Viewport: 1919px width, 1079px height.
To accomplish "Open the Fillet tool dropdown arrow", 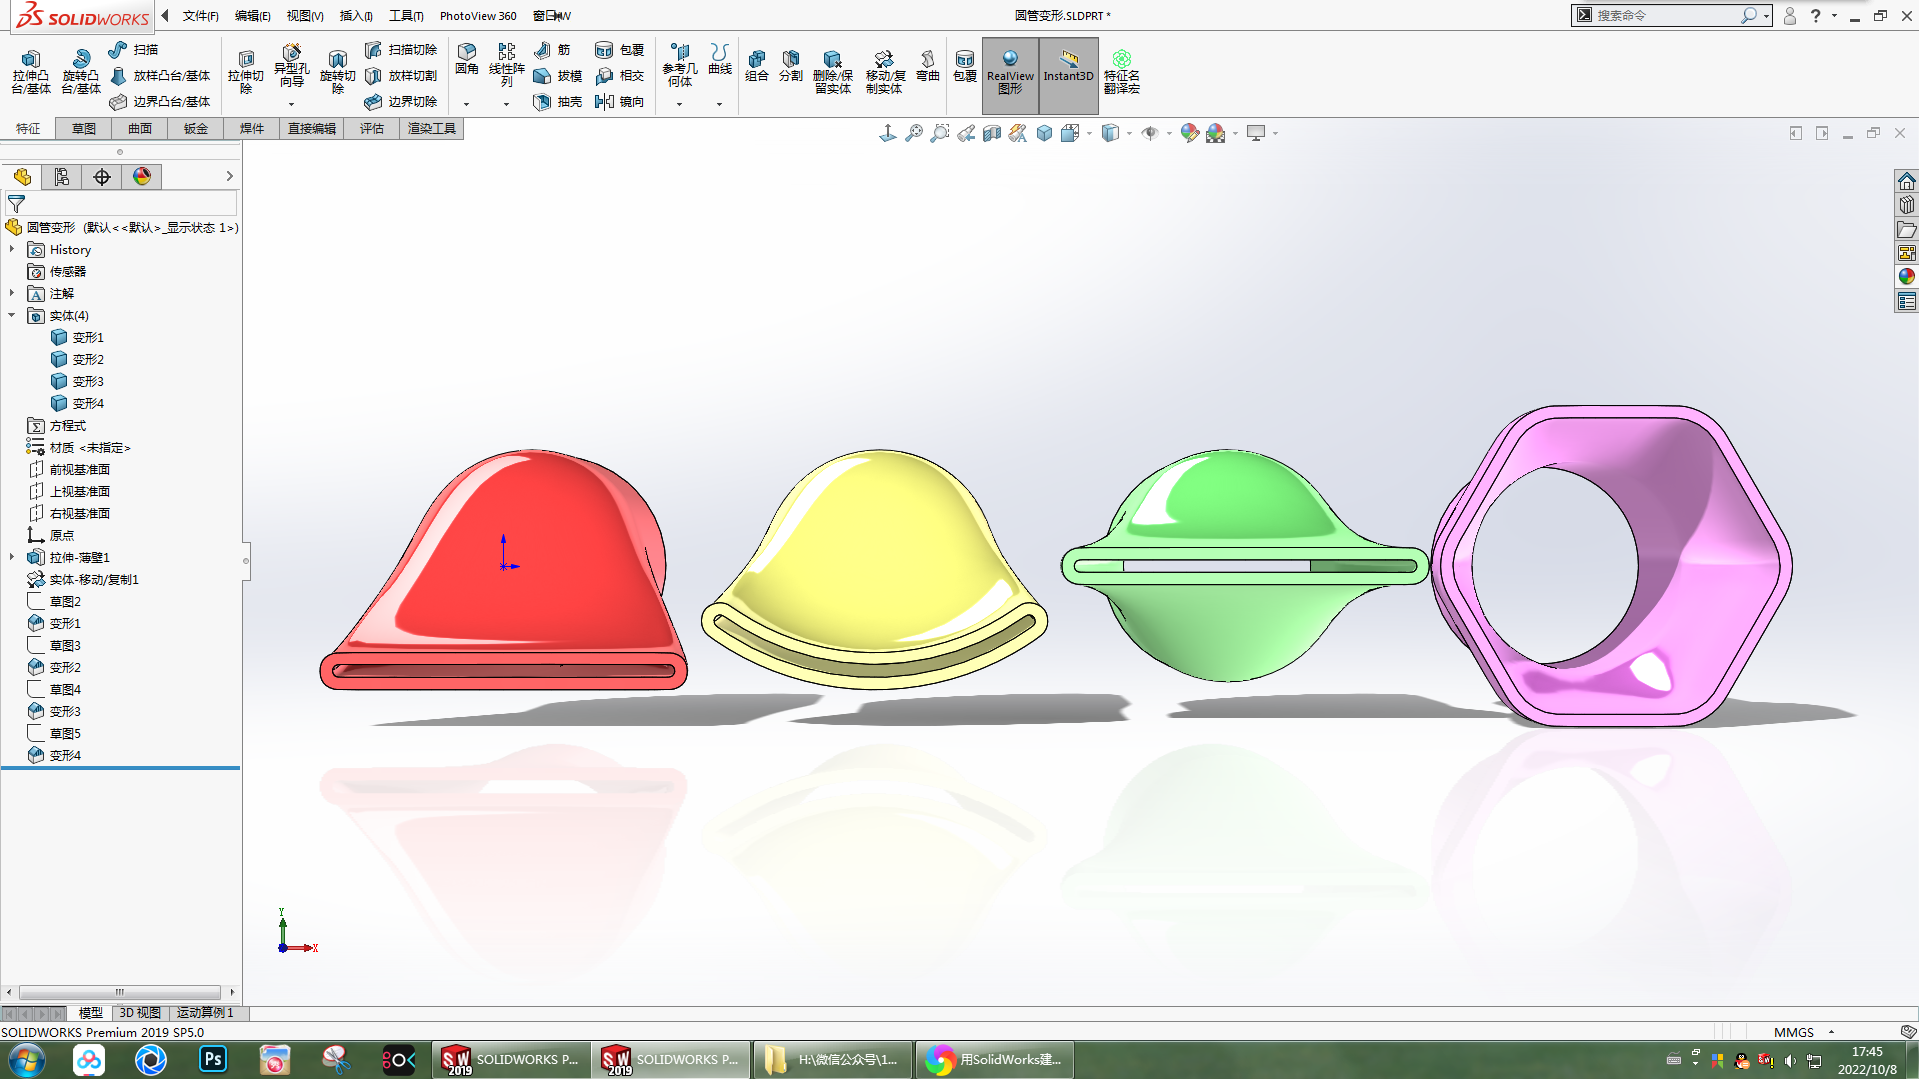I will 466,104.
